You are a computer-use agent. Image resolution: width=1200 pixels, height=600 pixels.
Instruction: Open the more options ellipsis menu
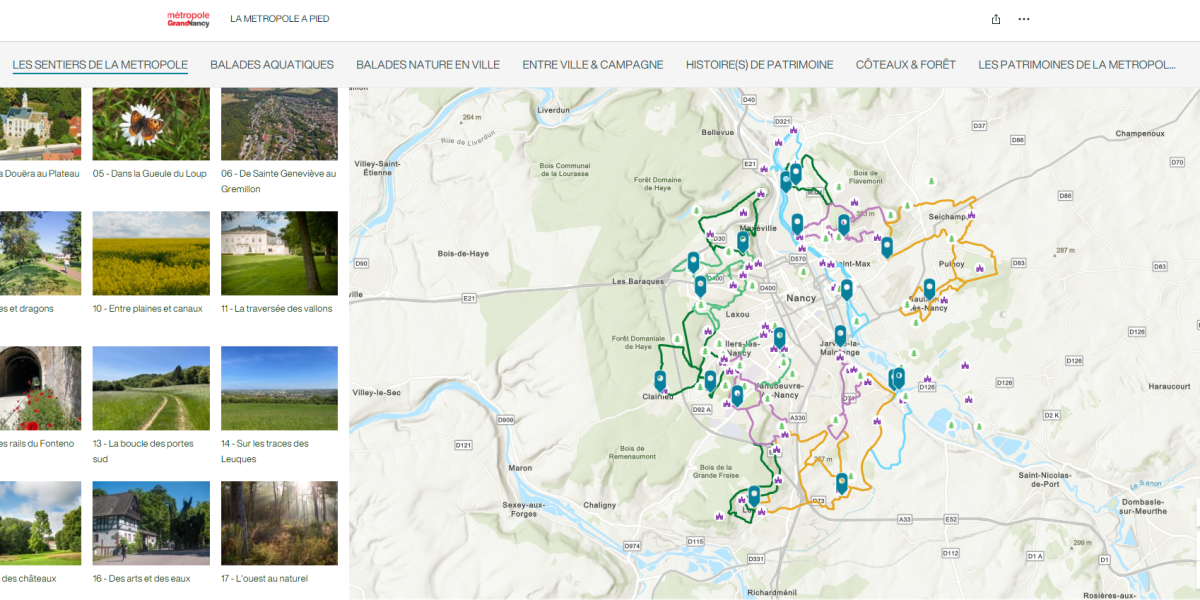click(1024, 19)
